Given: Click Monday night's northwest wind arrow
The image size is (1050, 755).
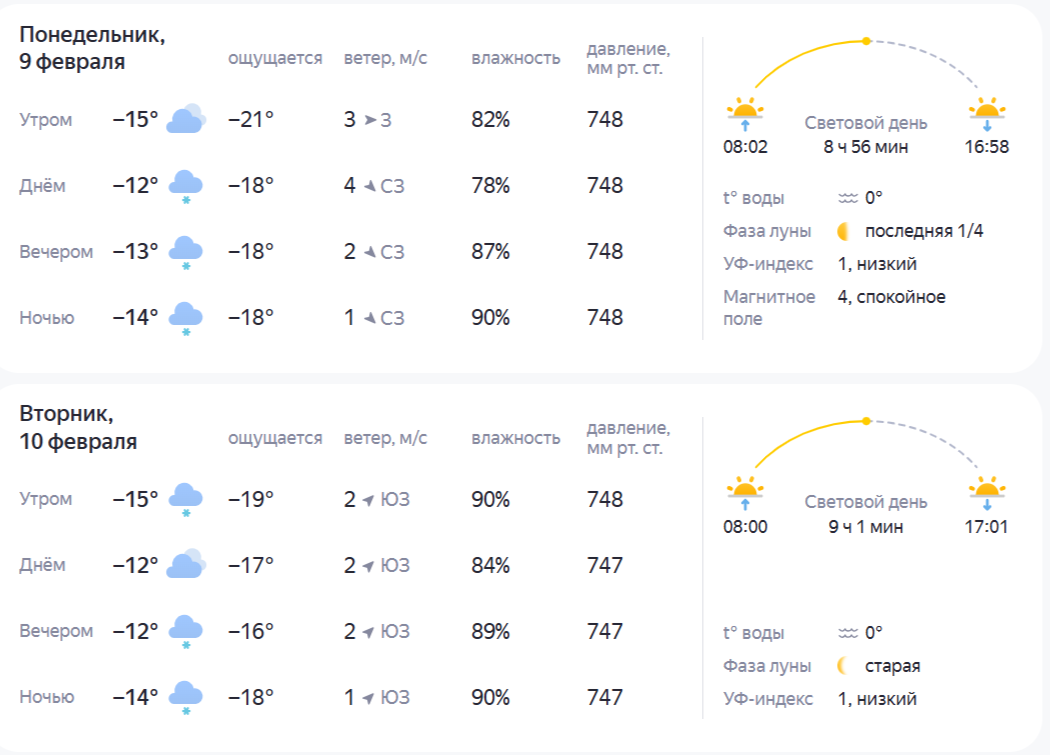Looking at the screenshot, I should point(370,318).
